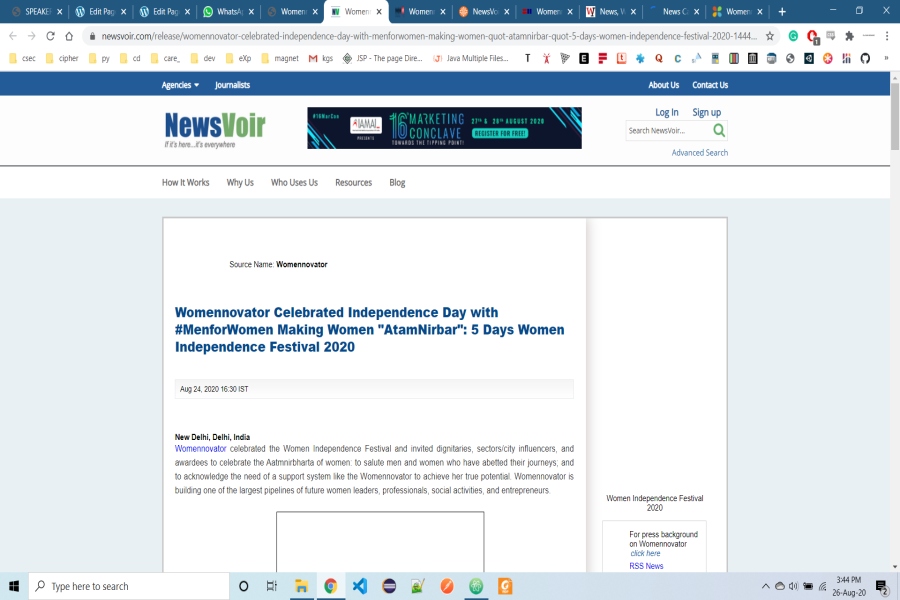
Task: Open the Who Uses Us menu item
Action: click(294, 183)
